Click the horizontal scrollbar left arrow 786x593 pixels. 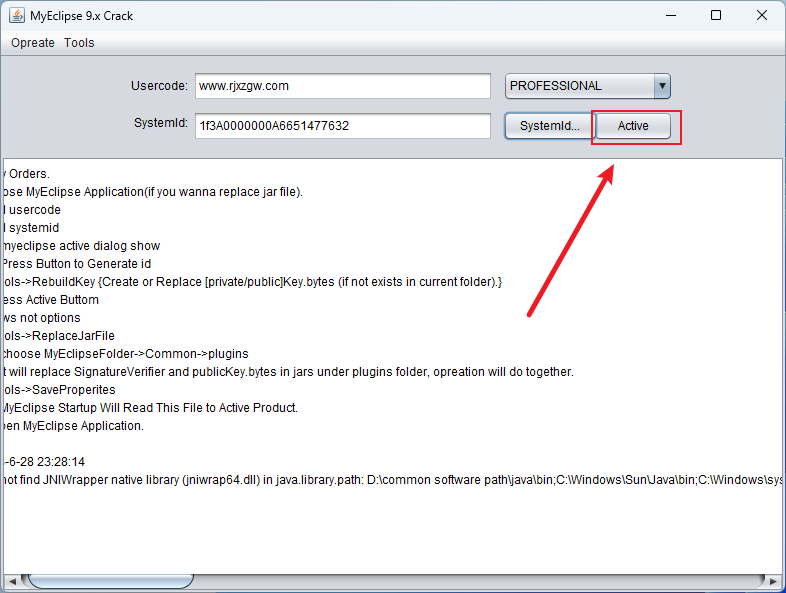coord(13,581)
